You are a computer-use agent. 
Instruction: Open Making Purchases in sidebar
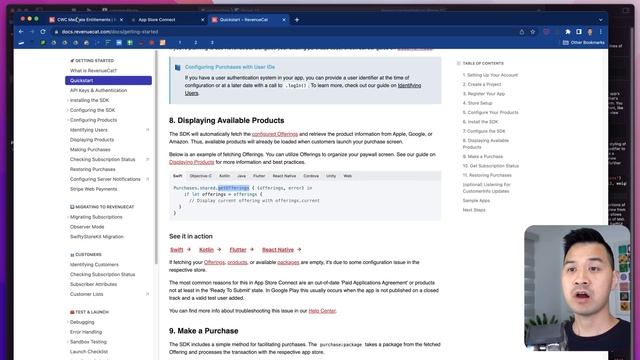90,150
